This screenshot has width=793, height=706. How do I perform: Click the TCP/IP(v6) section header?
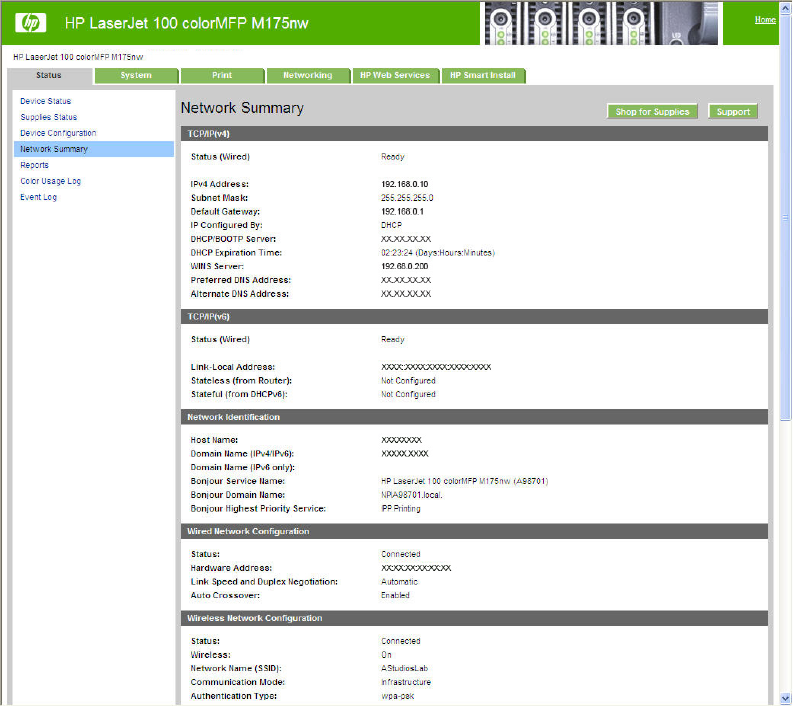tap(474, 317)
